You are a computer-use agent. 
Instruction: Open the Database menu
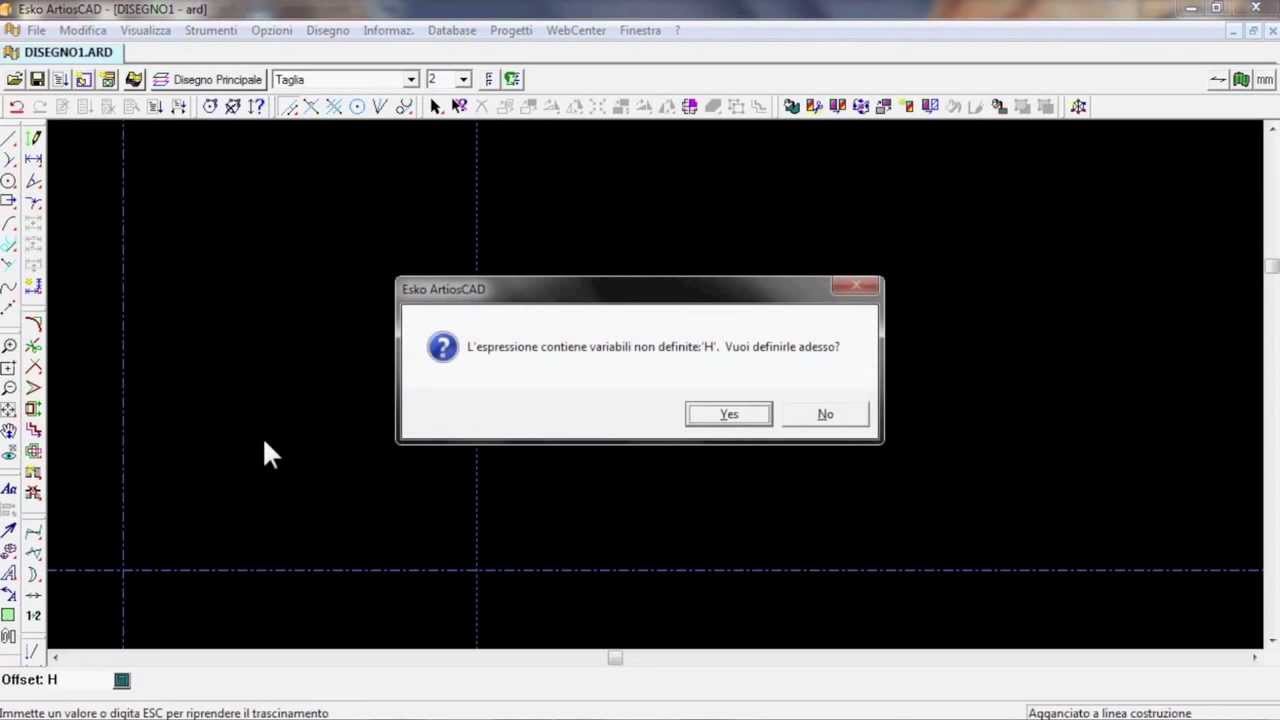click(x=452, y=31)
